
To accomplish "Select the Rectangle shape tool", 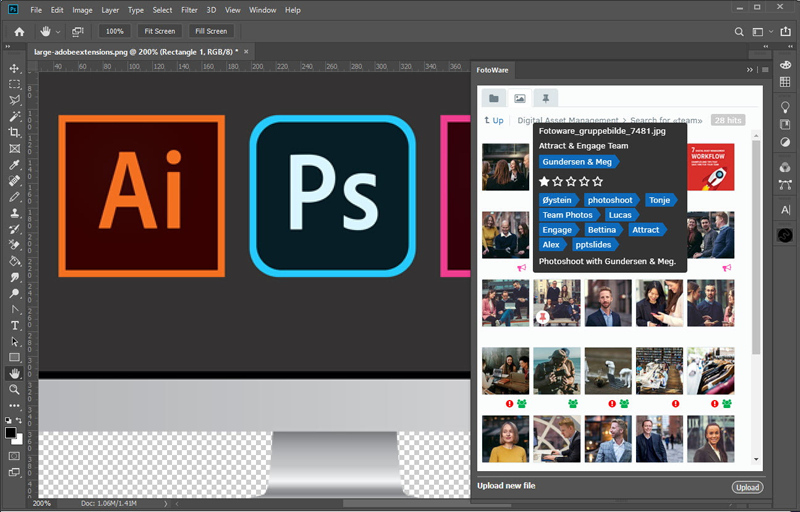I will pos(14,357).
